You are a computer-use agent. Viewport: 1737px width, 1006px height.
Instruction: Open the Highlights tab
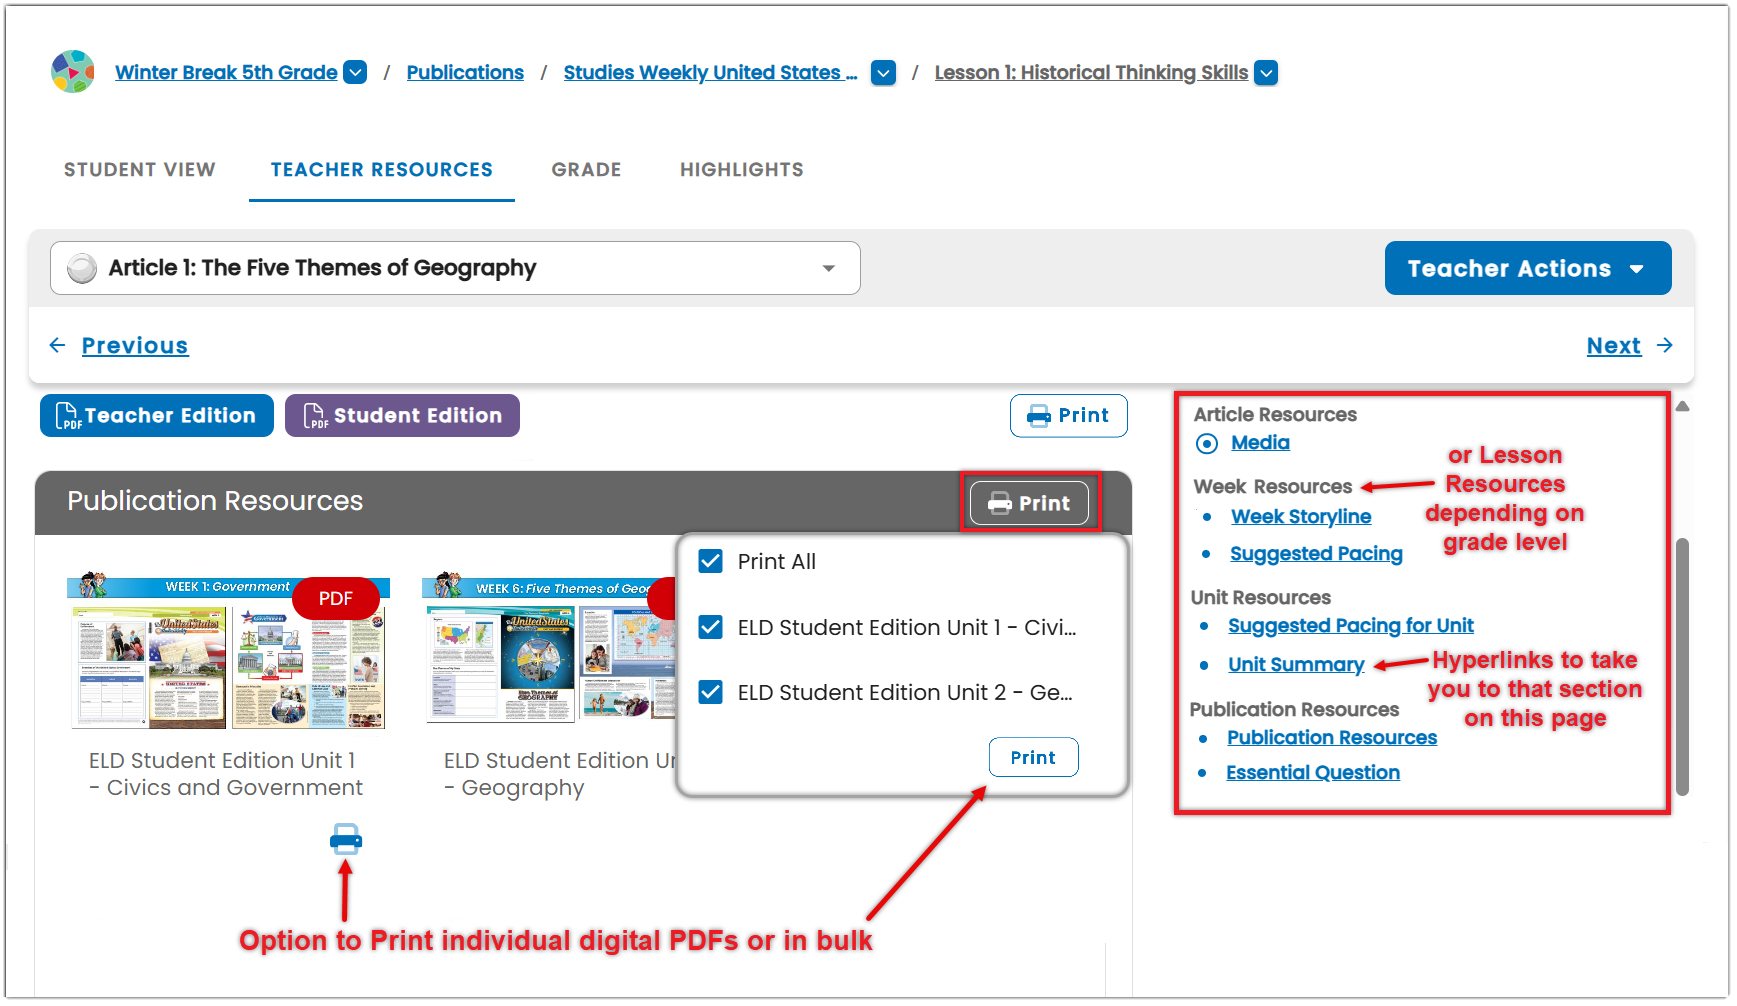[x=742, y=170]
